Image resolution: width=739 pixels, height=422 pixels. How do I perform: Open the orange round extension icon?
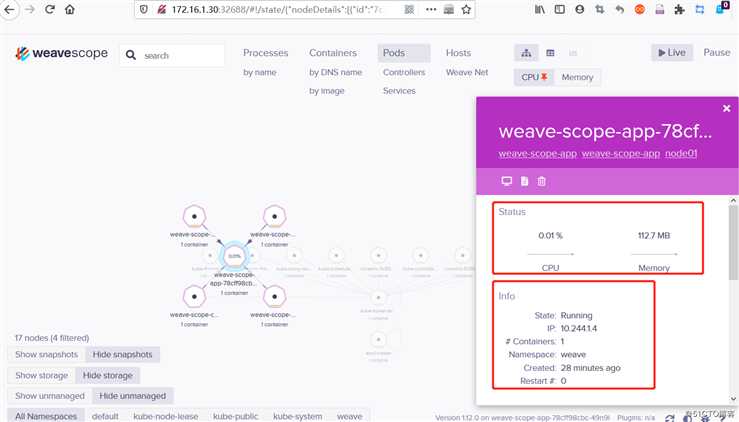[640, 9]
